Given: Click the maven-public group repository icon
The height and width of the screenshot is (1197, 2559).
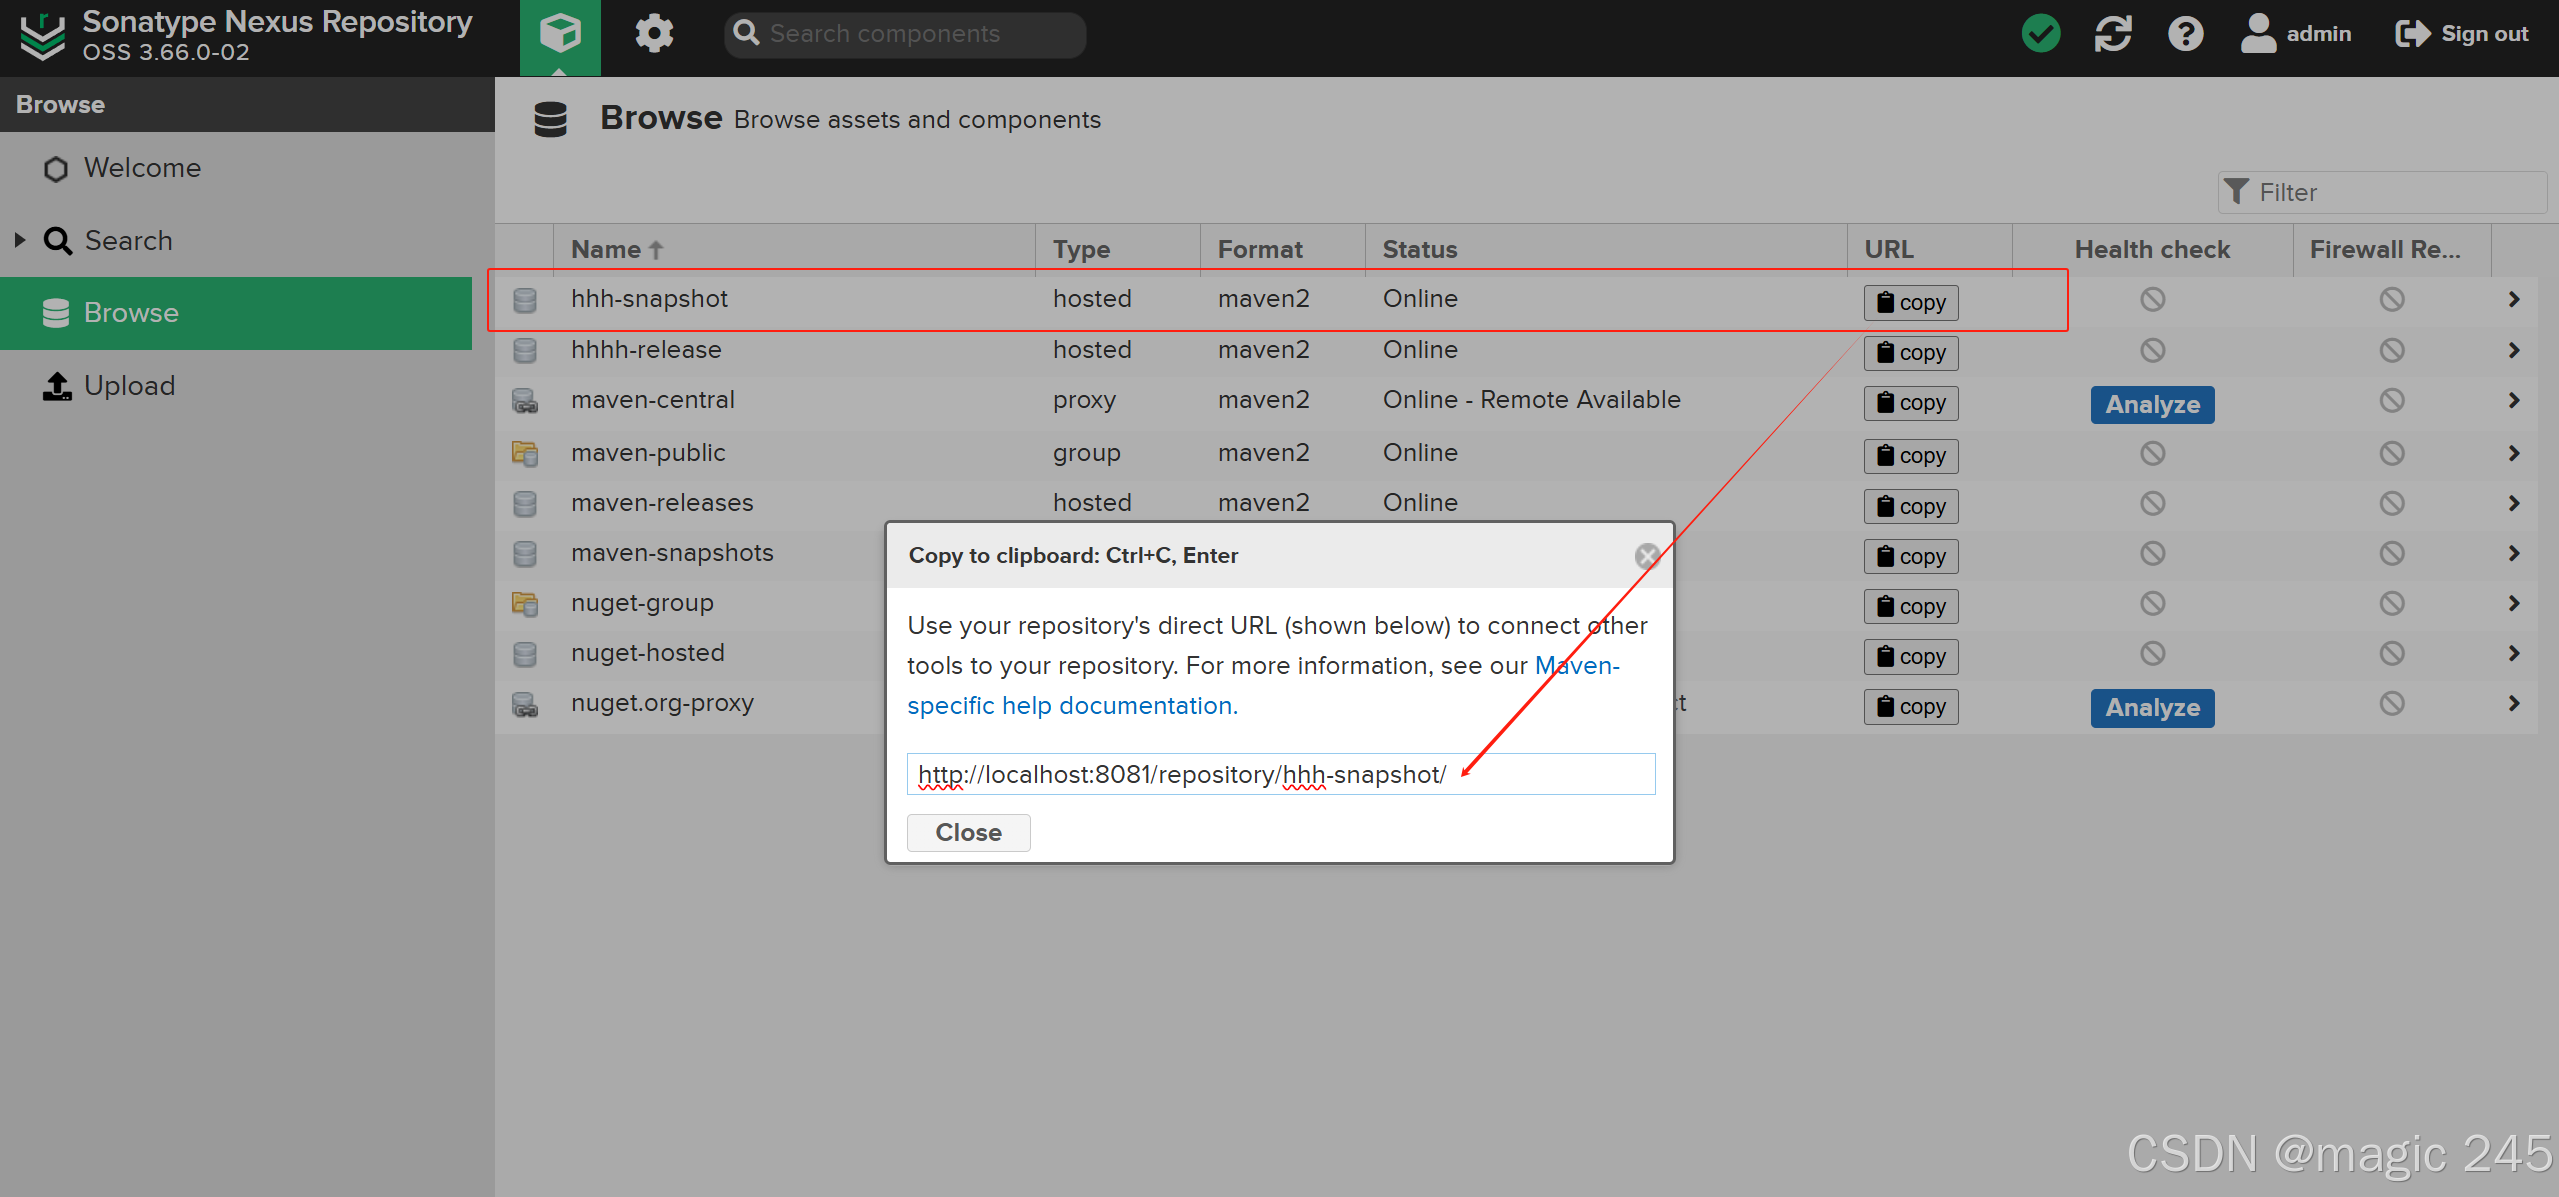Looking at the screenshot, I should pyautogui.click(x=525, y=453).
